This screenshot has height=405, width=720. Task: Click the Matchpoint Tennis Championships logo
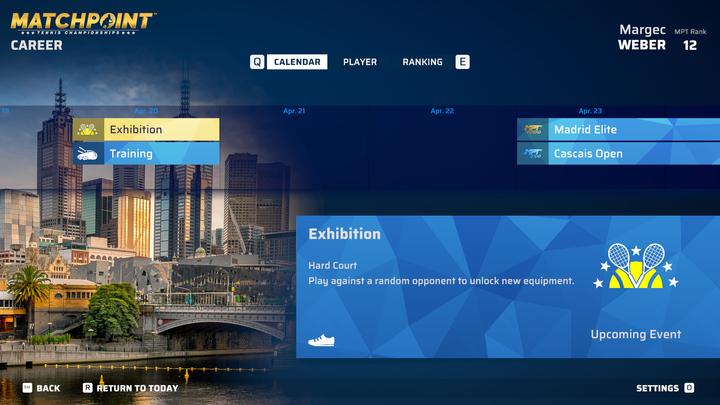pyautogui.click(x=82, y=22)
